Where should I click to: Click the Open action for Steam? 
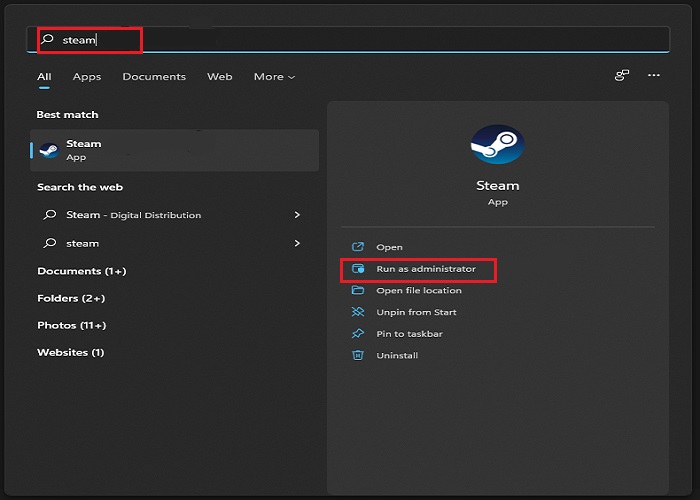(x=389, y=247)
